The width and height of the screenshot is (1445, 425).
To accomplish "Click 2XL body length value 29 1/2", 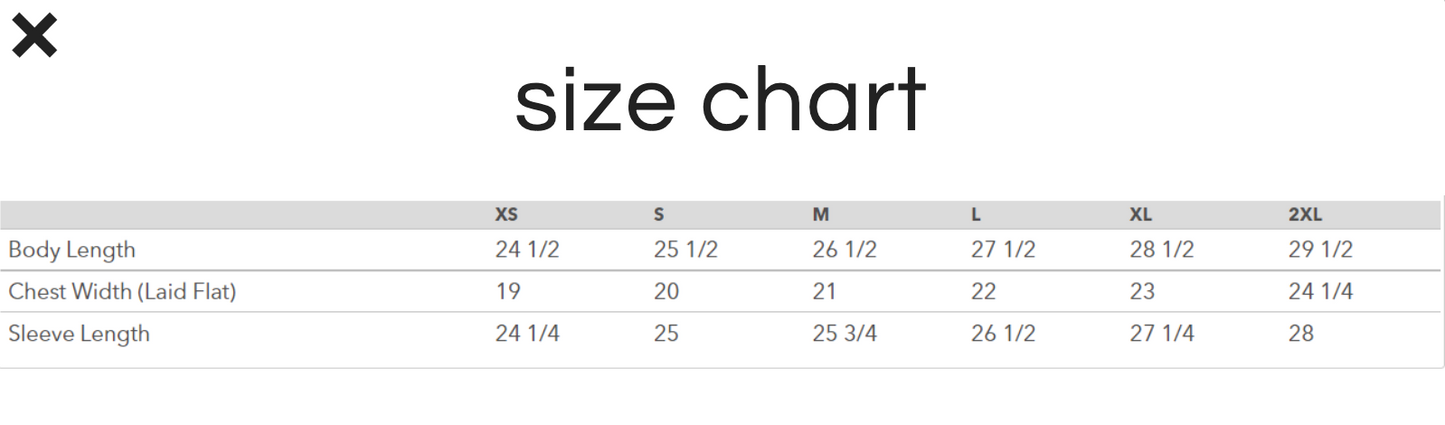I will 1320,250.
